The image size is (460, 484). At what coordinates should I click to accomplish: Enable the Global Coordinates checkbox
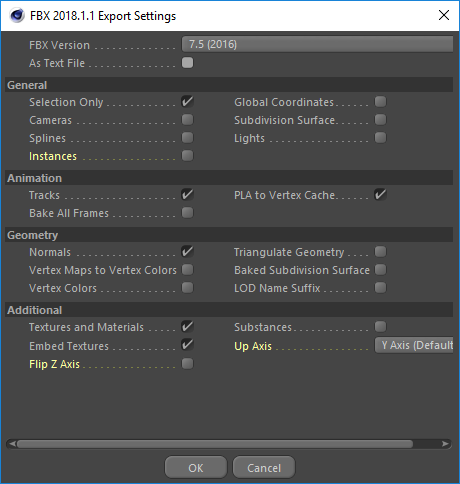coord(380,102)
